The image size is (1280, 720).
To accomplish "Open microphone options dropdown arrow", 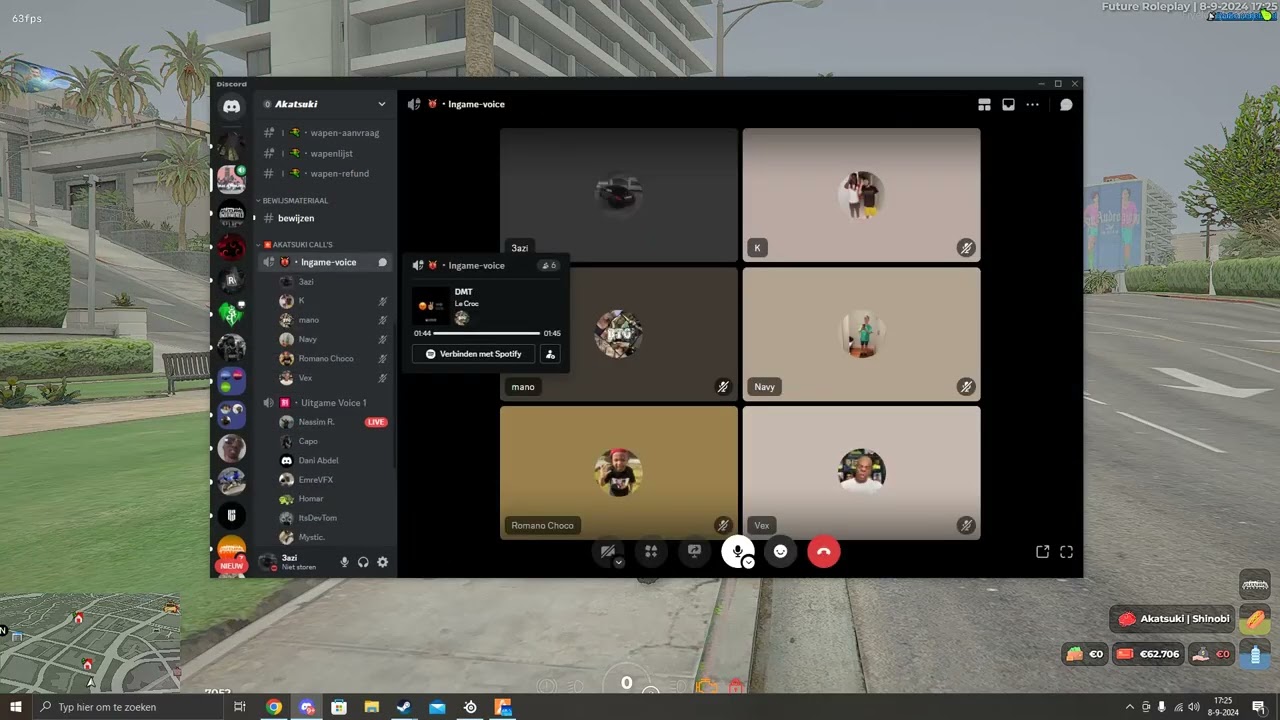I will (748, 563).
